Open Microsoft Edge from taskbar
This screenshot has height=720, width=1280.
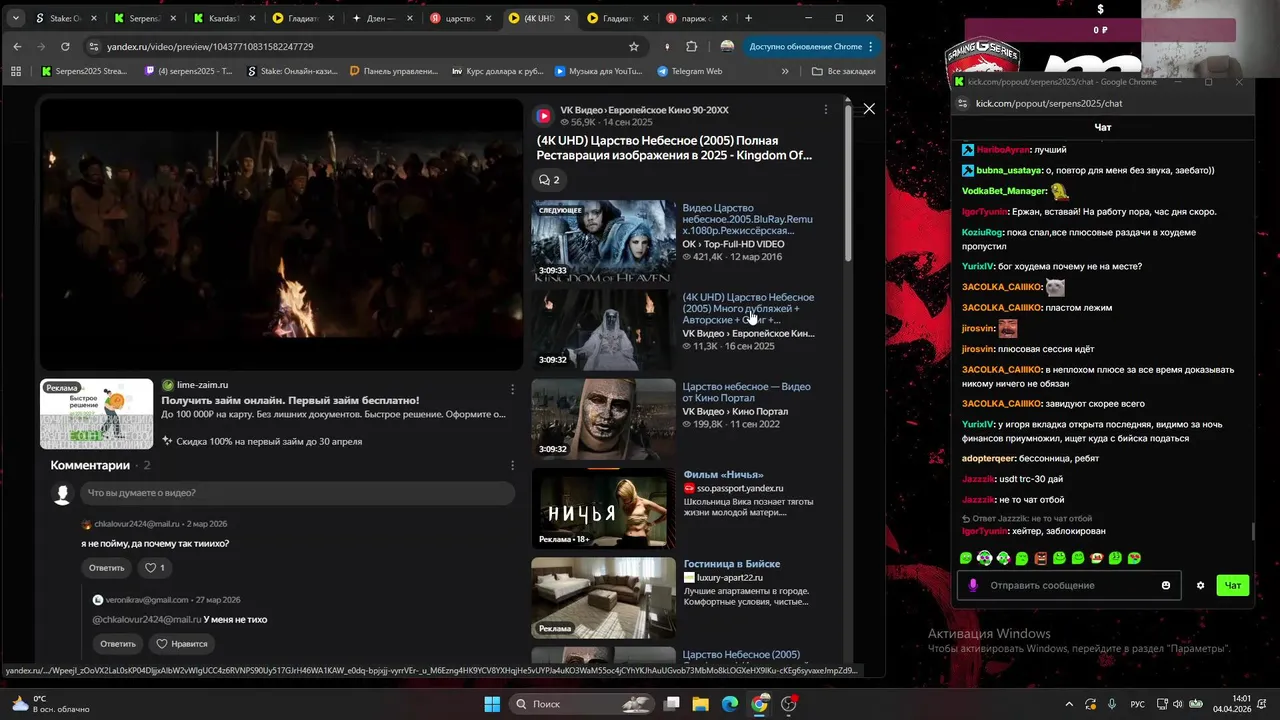click(x=730, y=704)
